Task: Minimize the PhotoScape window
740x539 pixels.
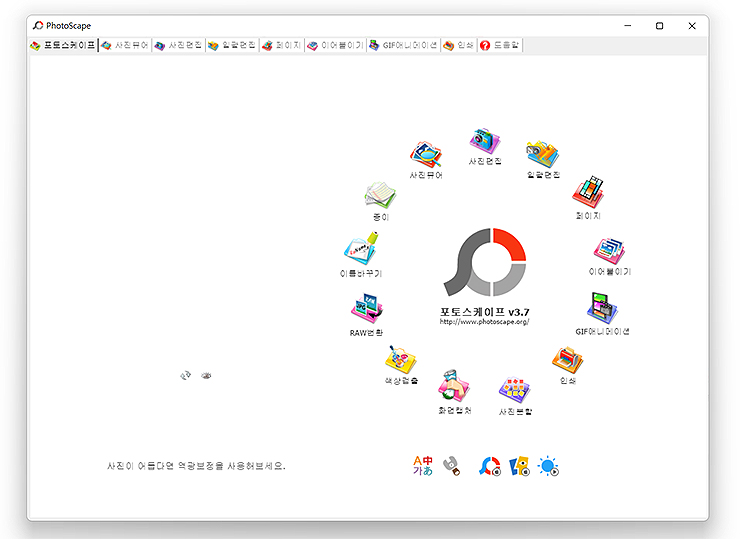Action: click(x=628, y=26)
